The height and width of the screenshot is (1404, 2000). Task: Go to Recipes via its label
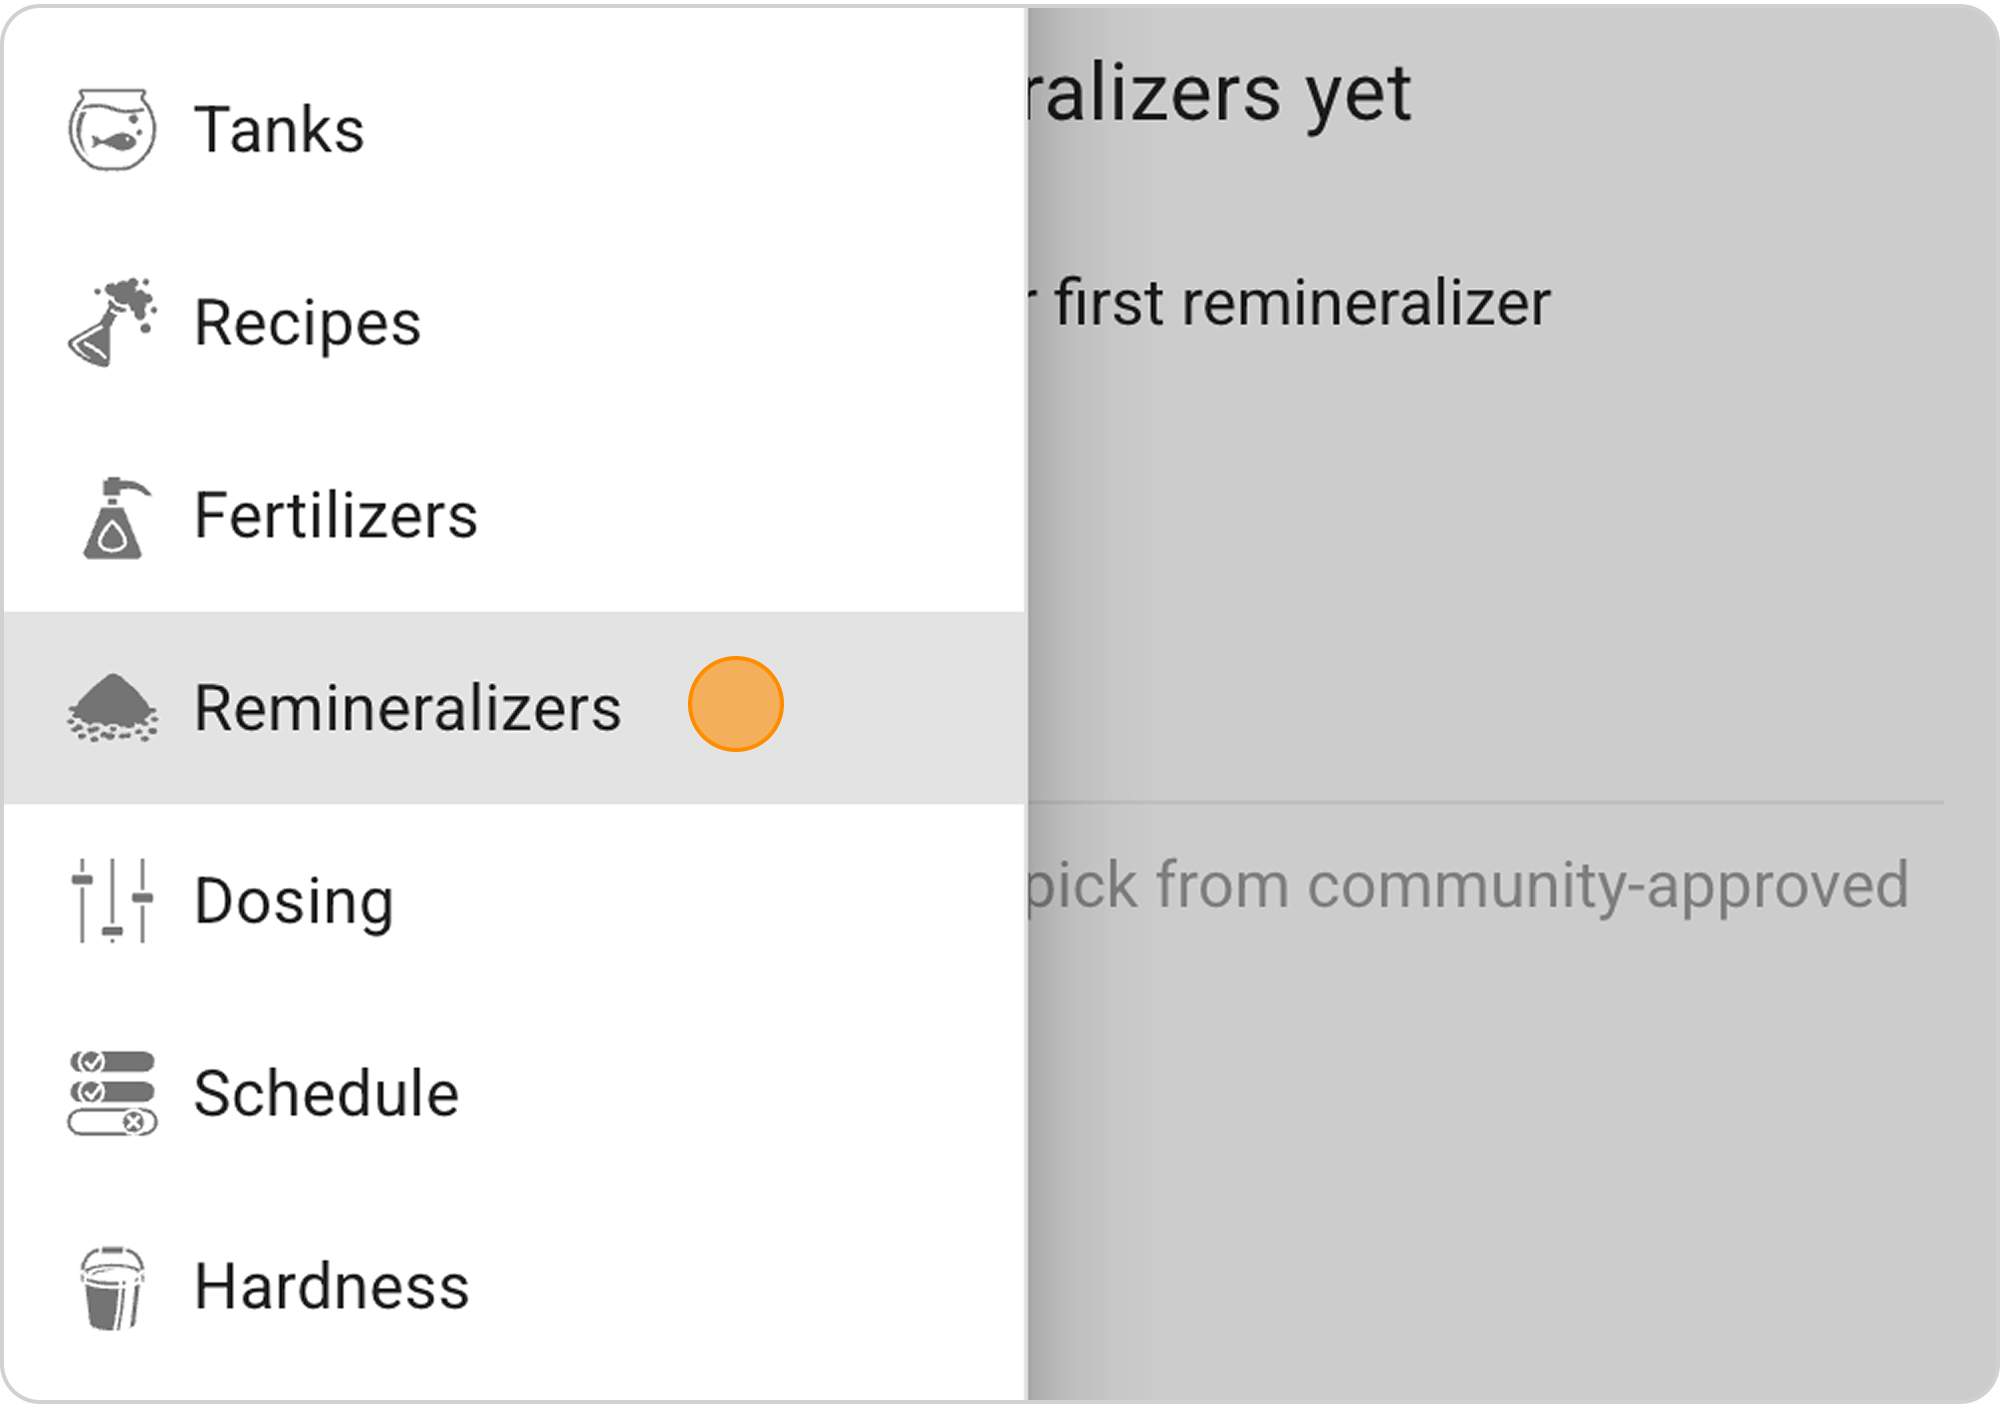click(307, 323)
